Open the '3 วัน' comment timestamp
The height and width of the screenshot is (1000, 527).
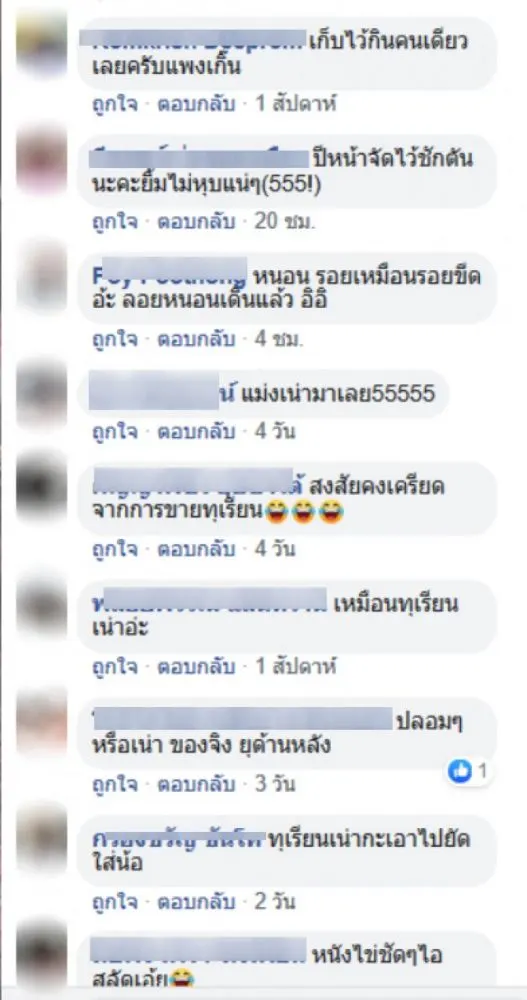(275, 784)
